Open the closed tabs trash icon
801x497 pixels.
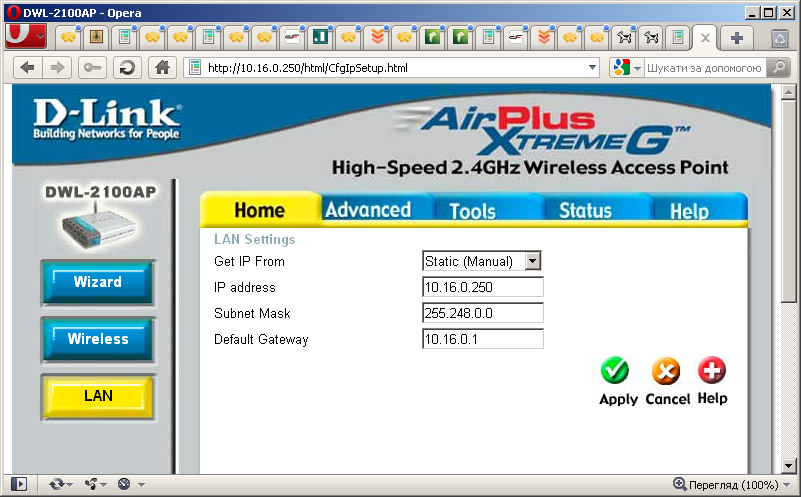[780, 38]
